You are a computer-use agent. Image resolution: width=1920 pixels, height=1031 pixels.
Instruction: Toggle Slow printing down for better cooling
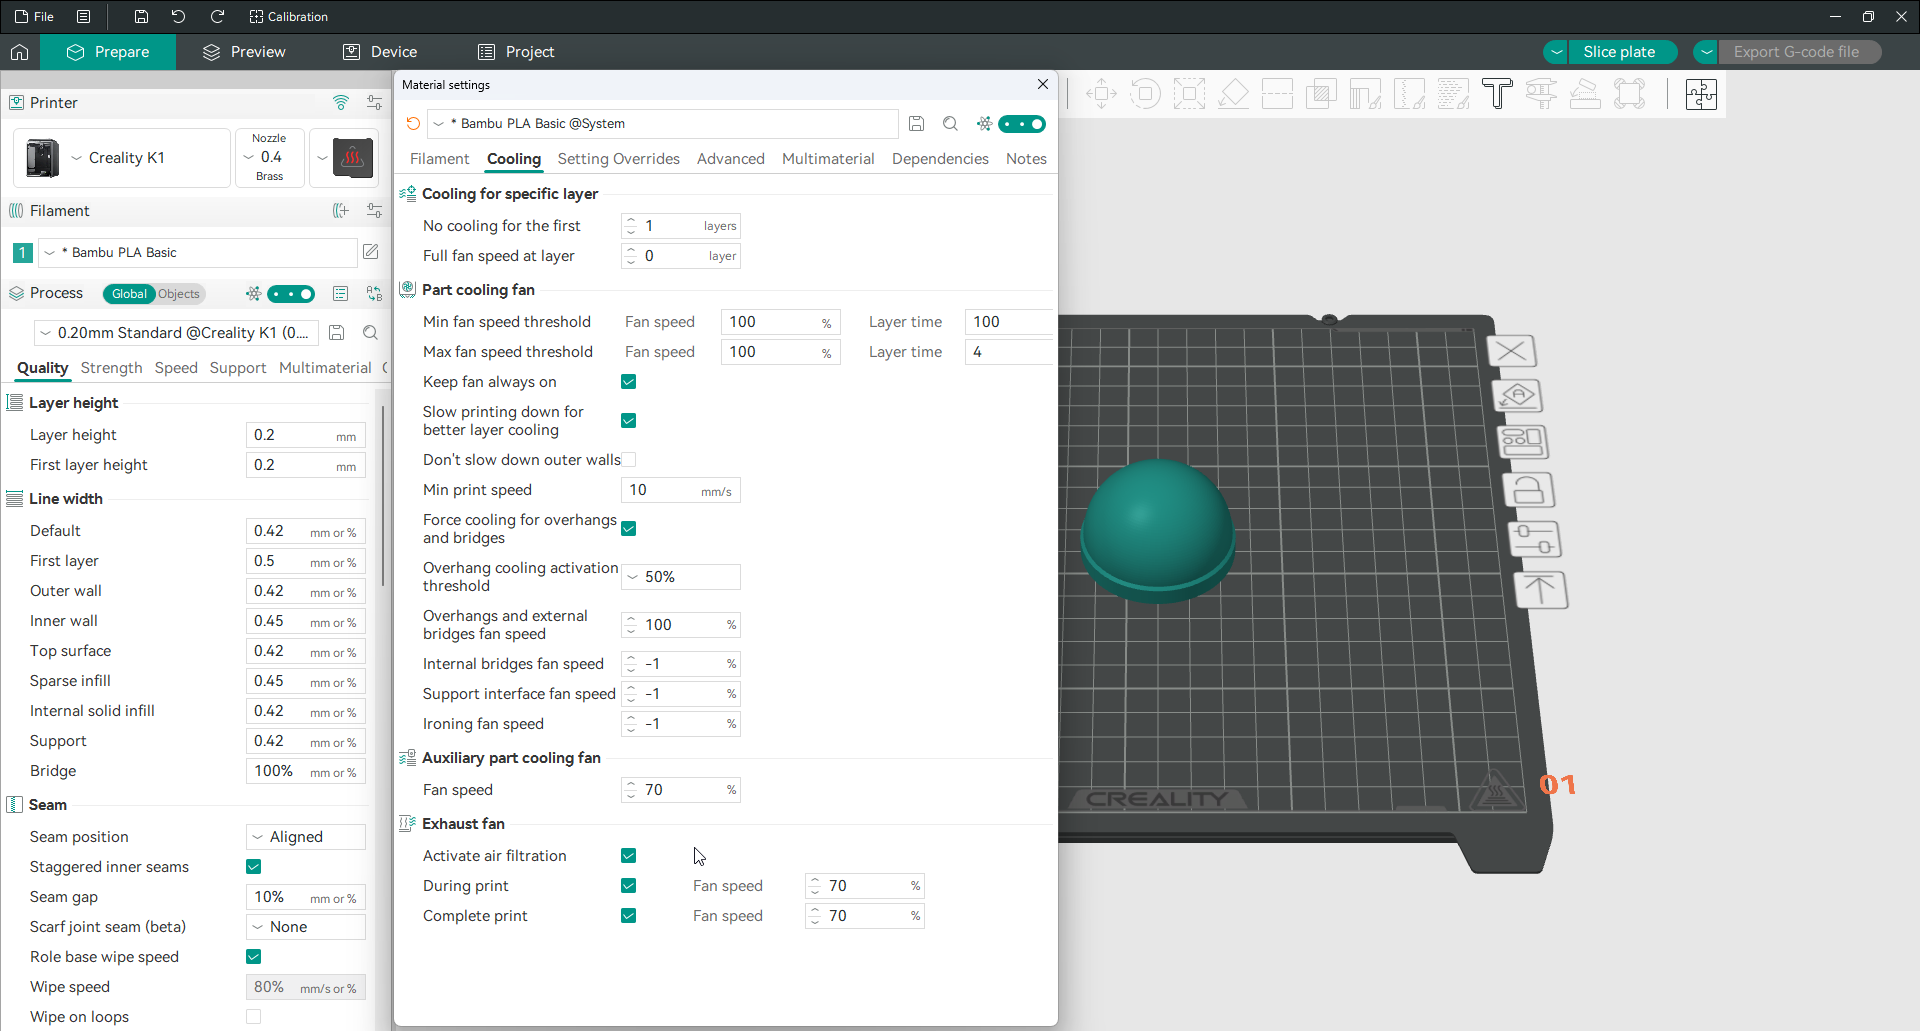coord(629,421)
